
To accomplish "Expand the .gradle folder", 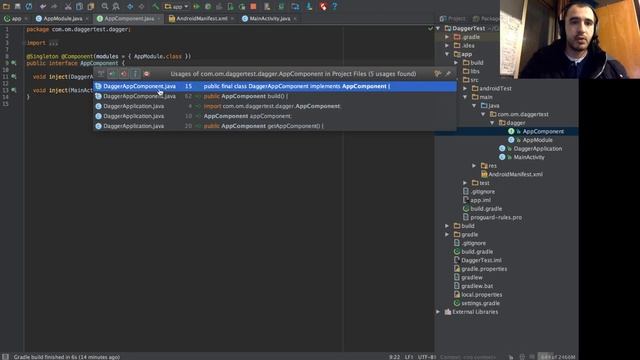I will coord(447,37).
